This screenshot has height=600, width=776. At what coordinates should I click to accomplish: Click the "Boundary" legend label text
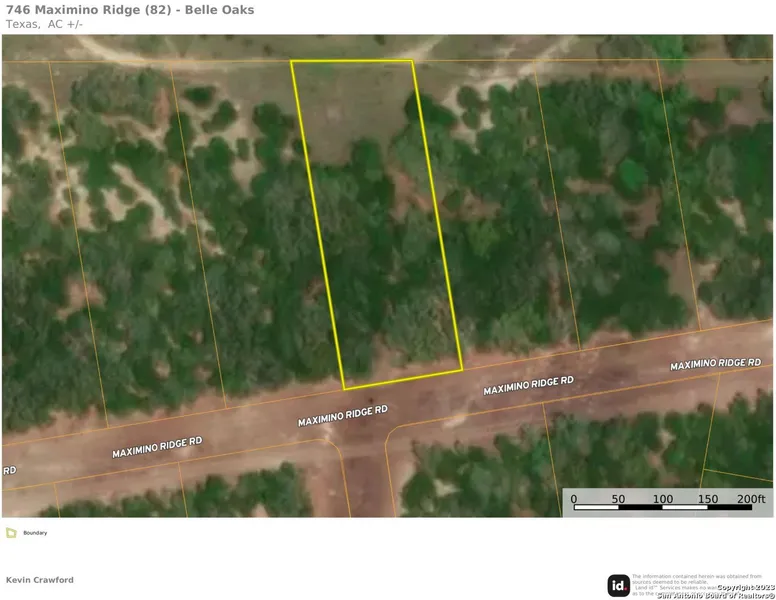35,533
